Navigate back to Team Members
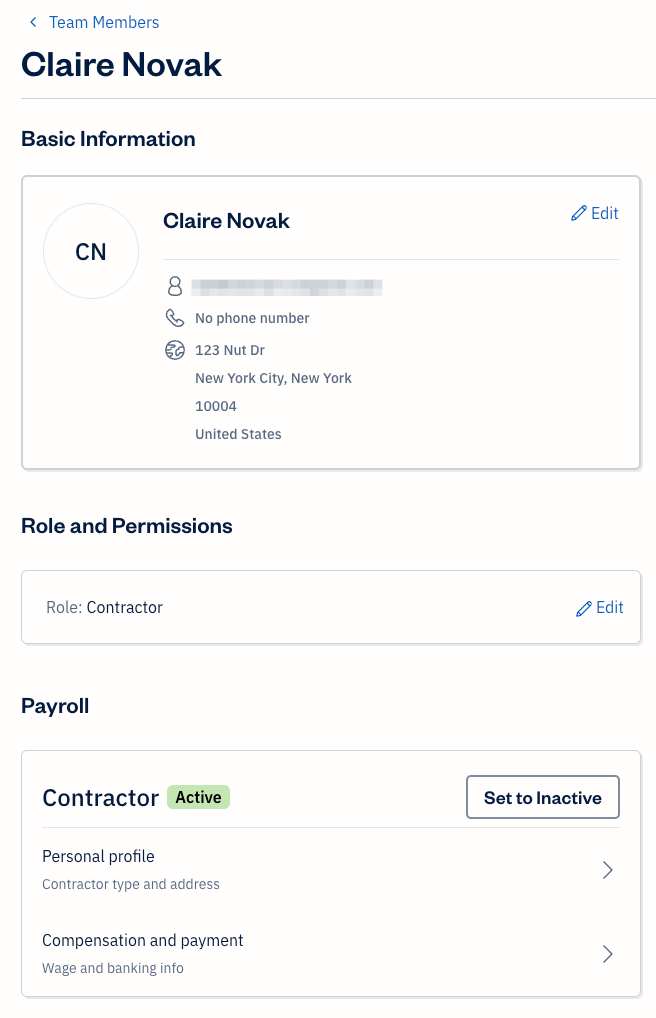This screenshot has width=656, height=1018. click(104, 22)
